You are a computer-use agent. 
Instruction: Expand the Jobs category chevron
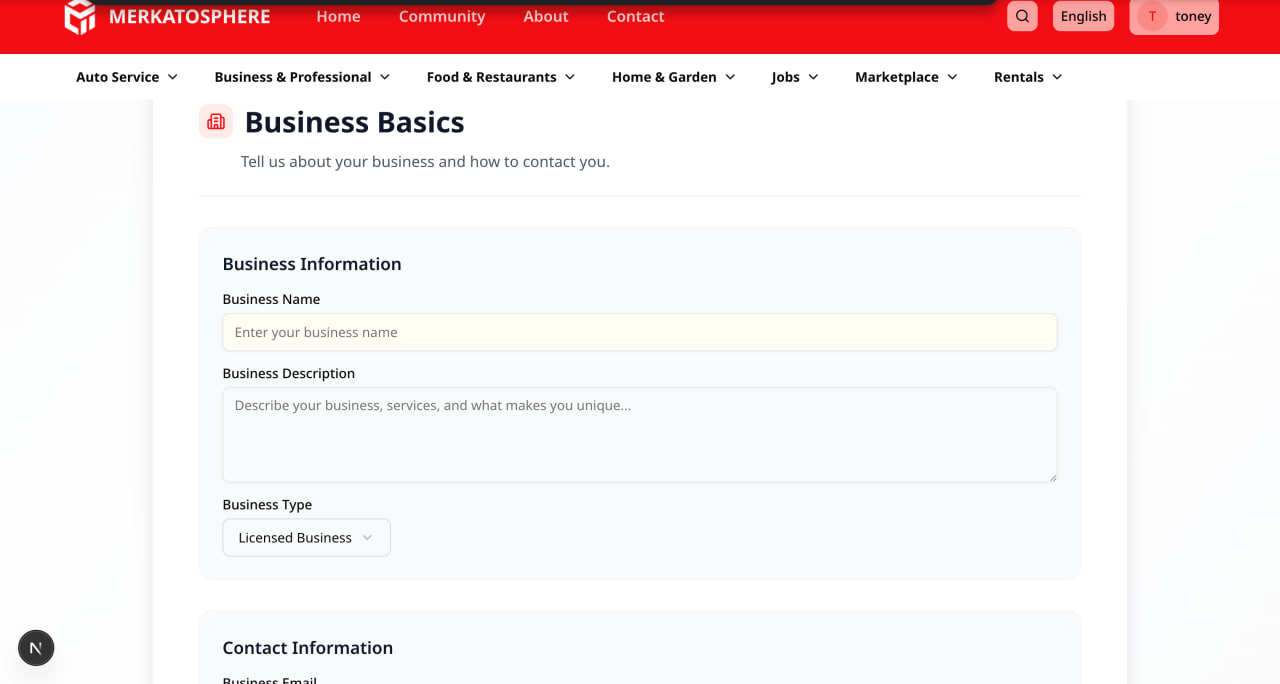[794, 77]
